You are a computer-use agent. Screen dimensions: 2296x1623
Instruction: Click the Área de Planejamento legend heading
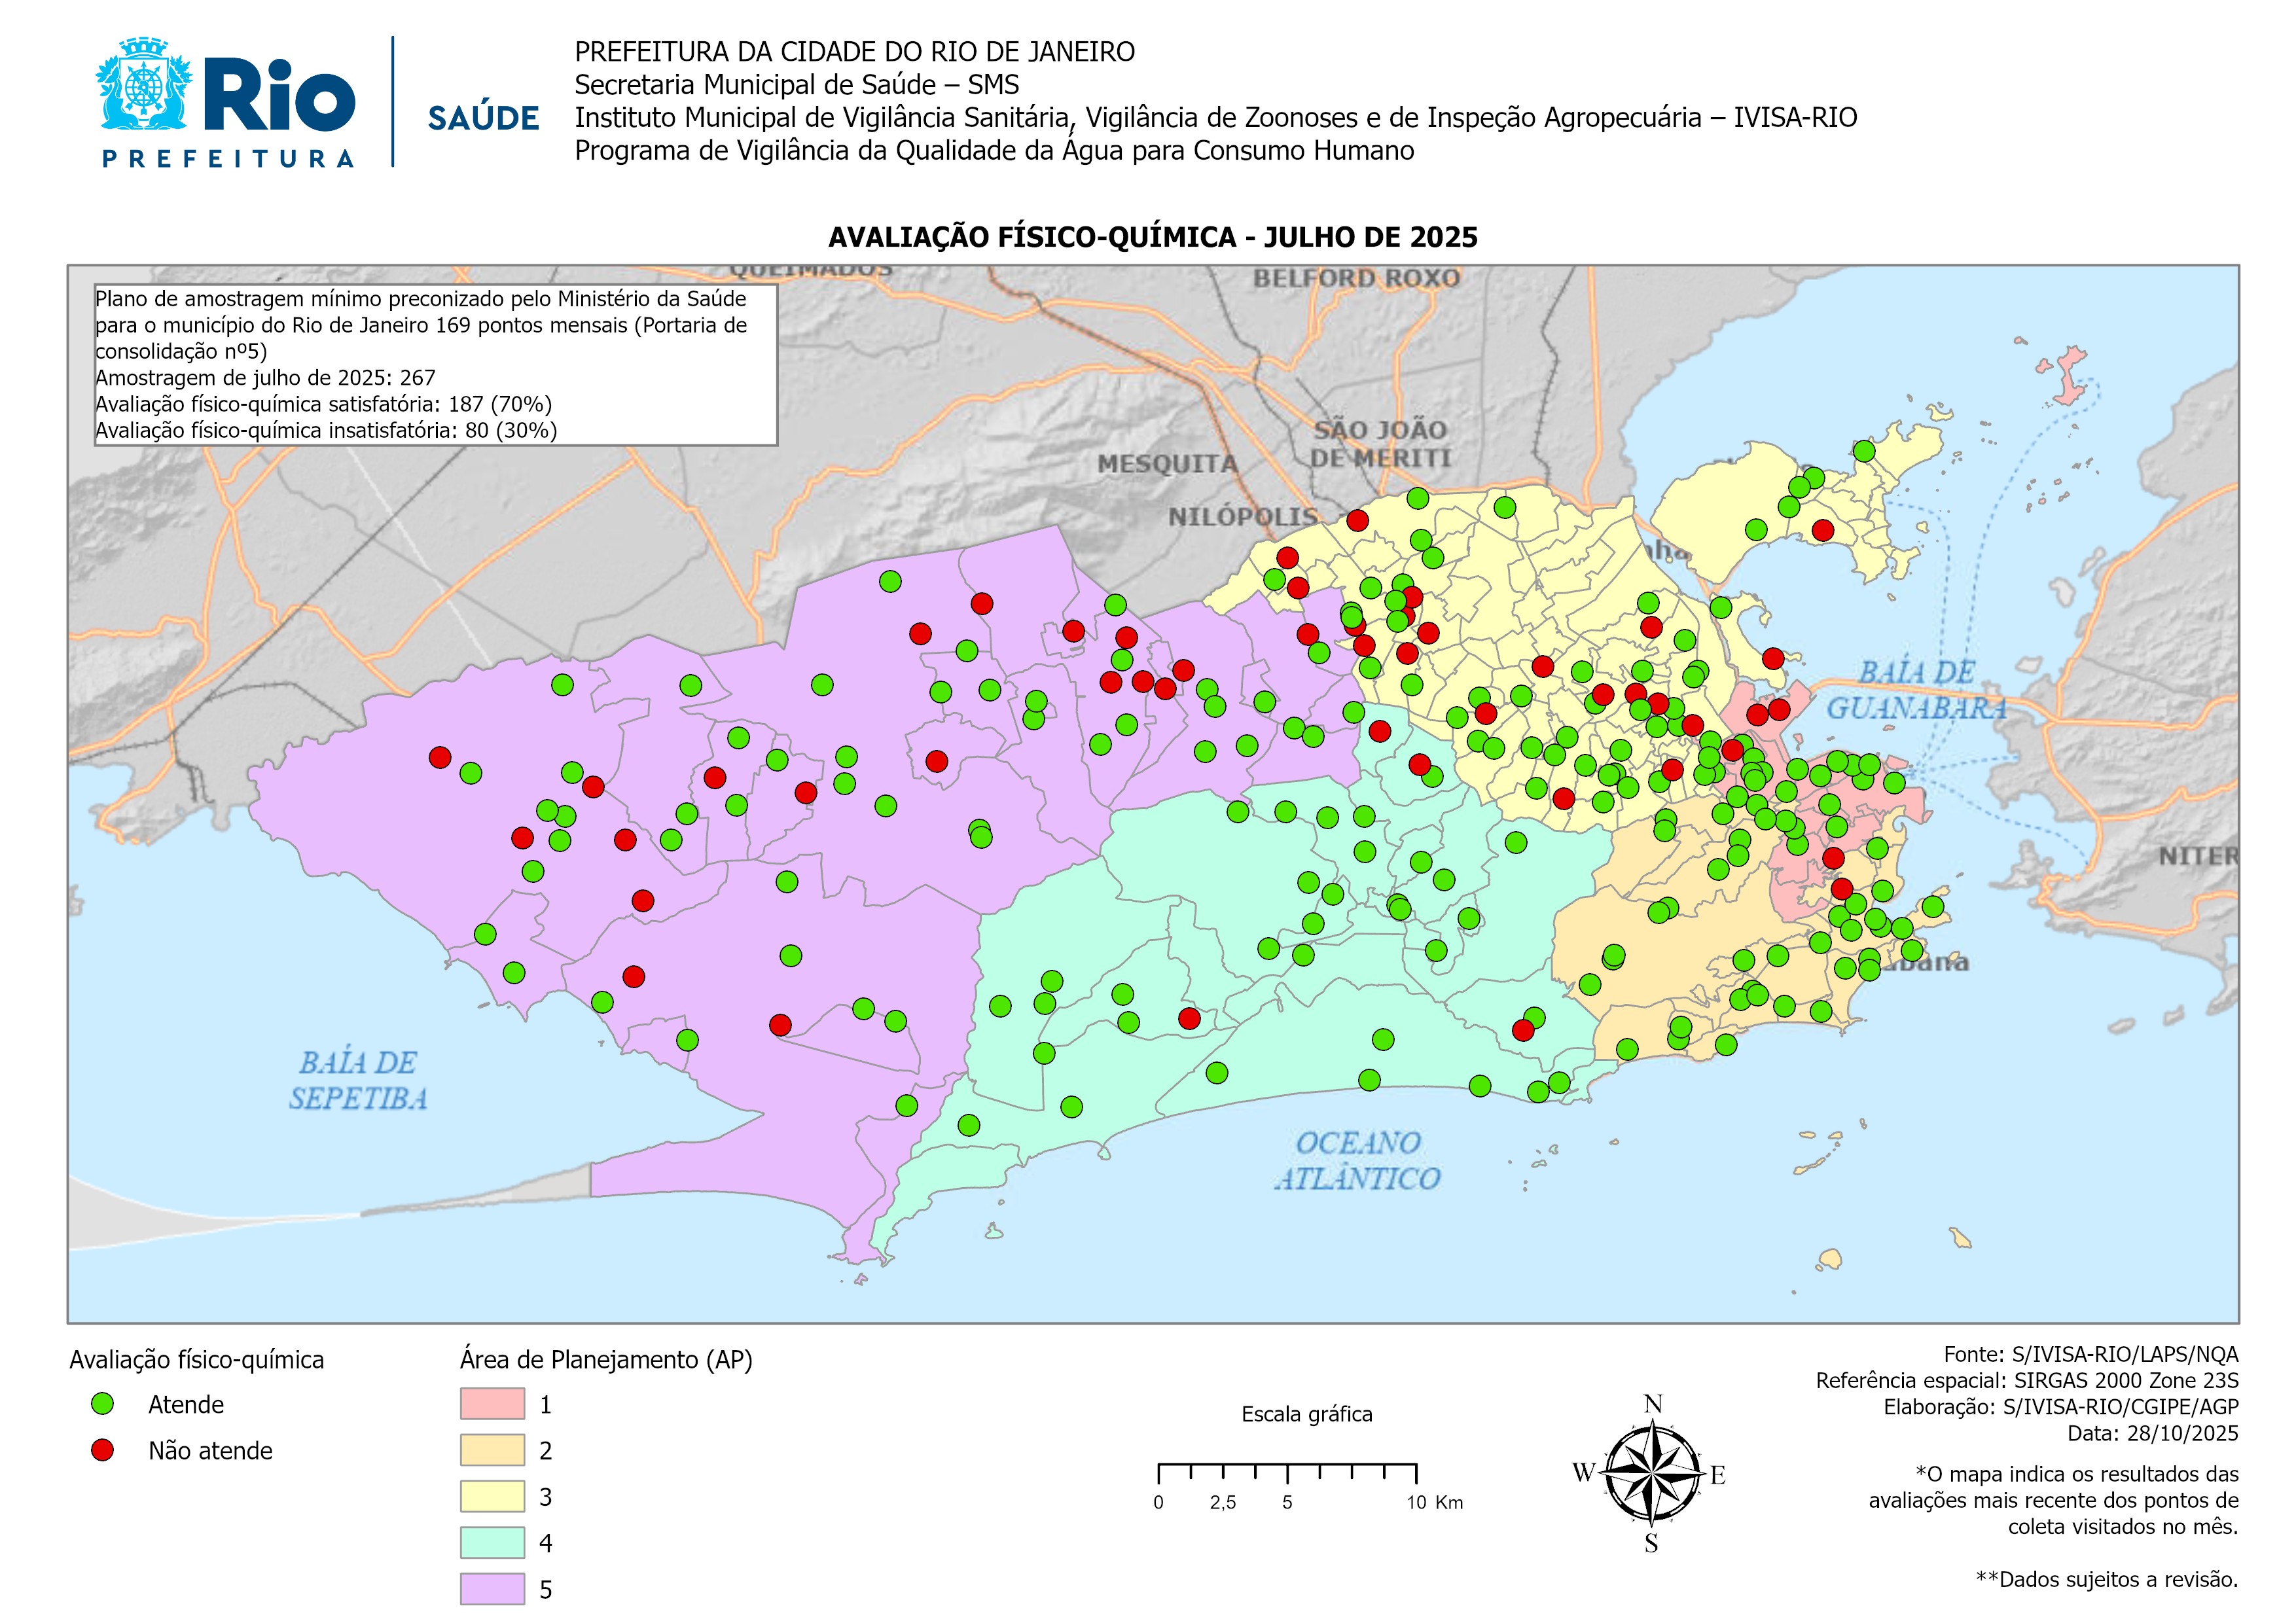pos(606,1359)
